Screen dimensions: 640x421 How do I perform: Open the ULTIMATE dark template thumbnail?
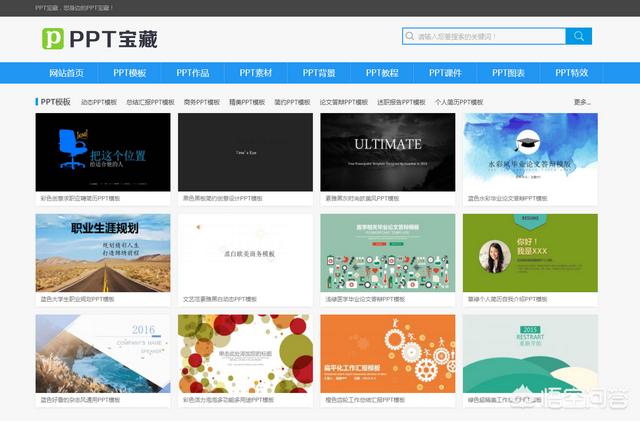pos(387,151)
